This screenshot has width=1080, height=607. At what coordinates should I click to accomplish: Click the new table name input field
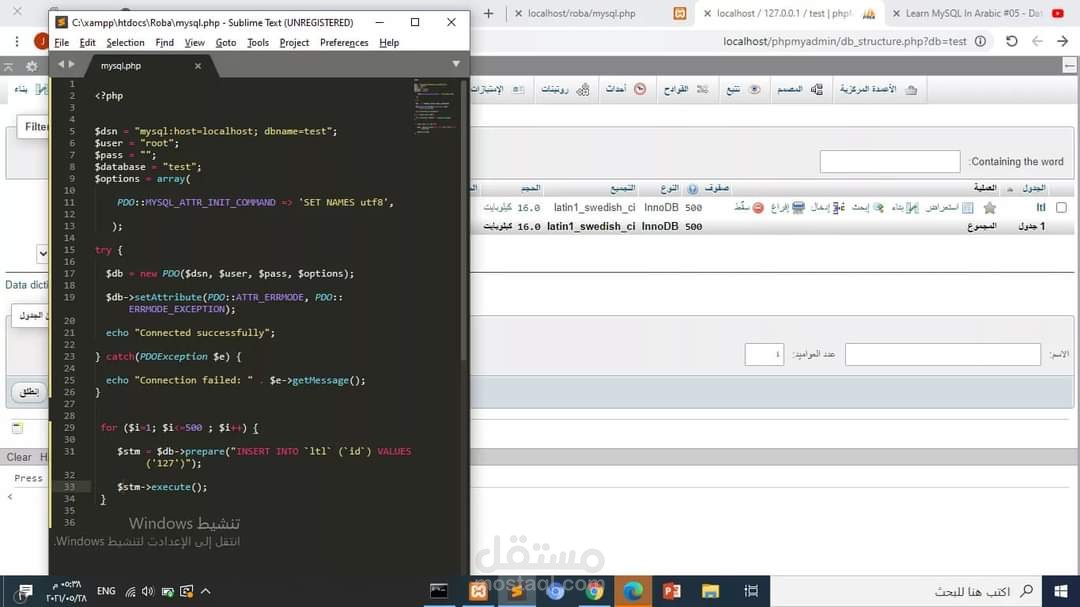tap(942, 354)
